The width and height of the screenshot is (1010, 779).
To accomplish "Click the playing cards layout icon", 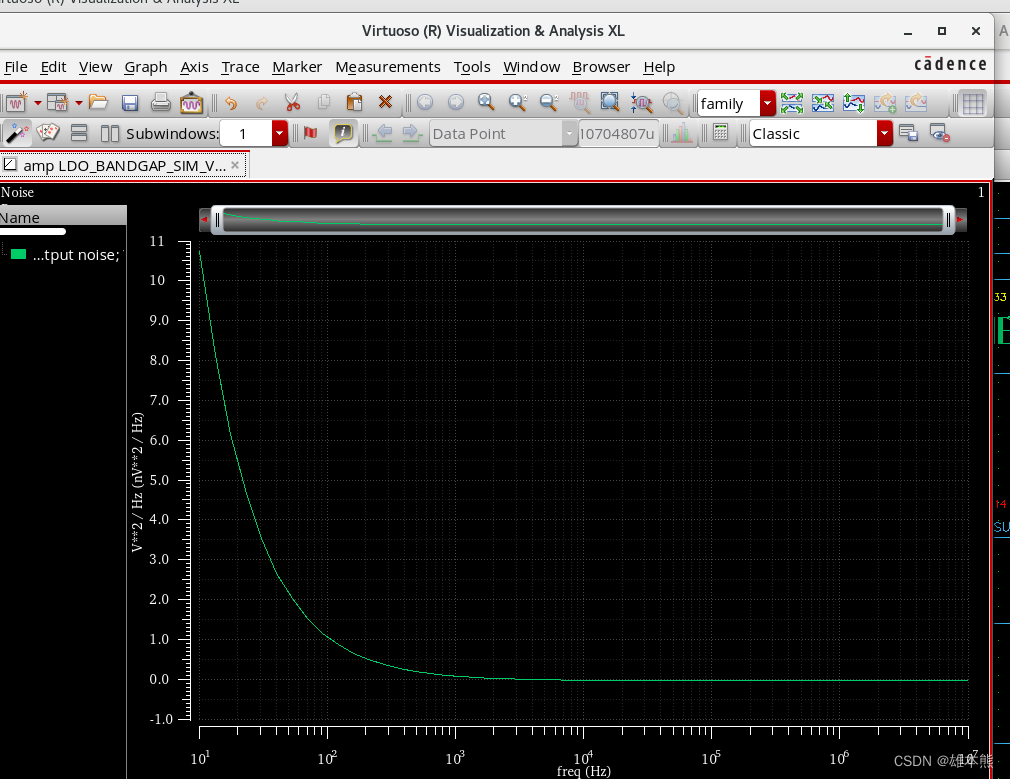I will tap(48, 133).
